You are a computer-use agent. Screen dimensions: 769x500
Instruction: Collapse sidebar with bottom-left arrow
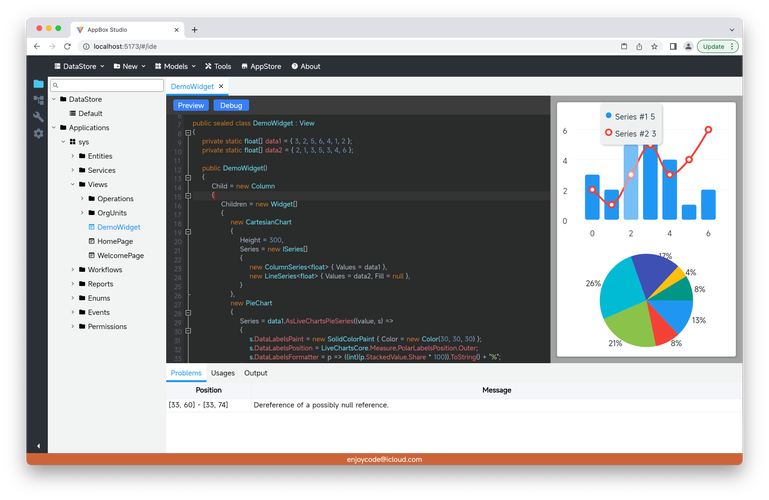tap(38, 446)
